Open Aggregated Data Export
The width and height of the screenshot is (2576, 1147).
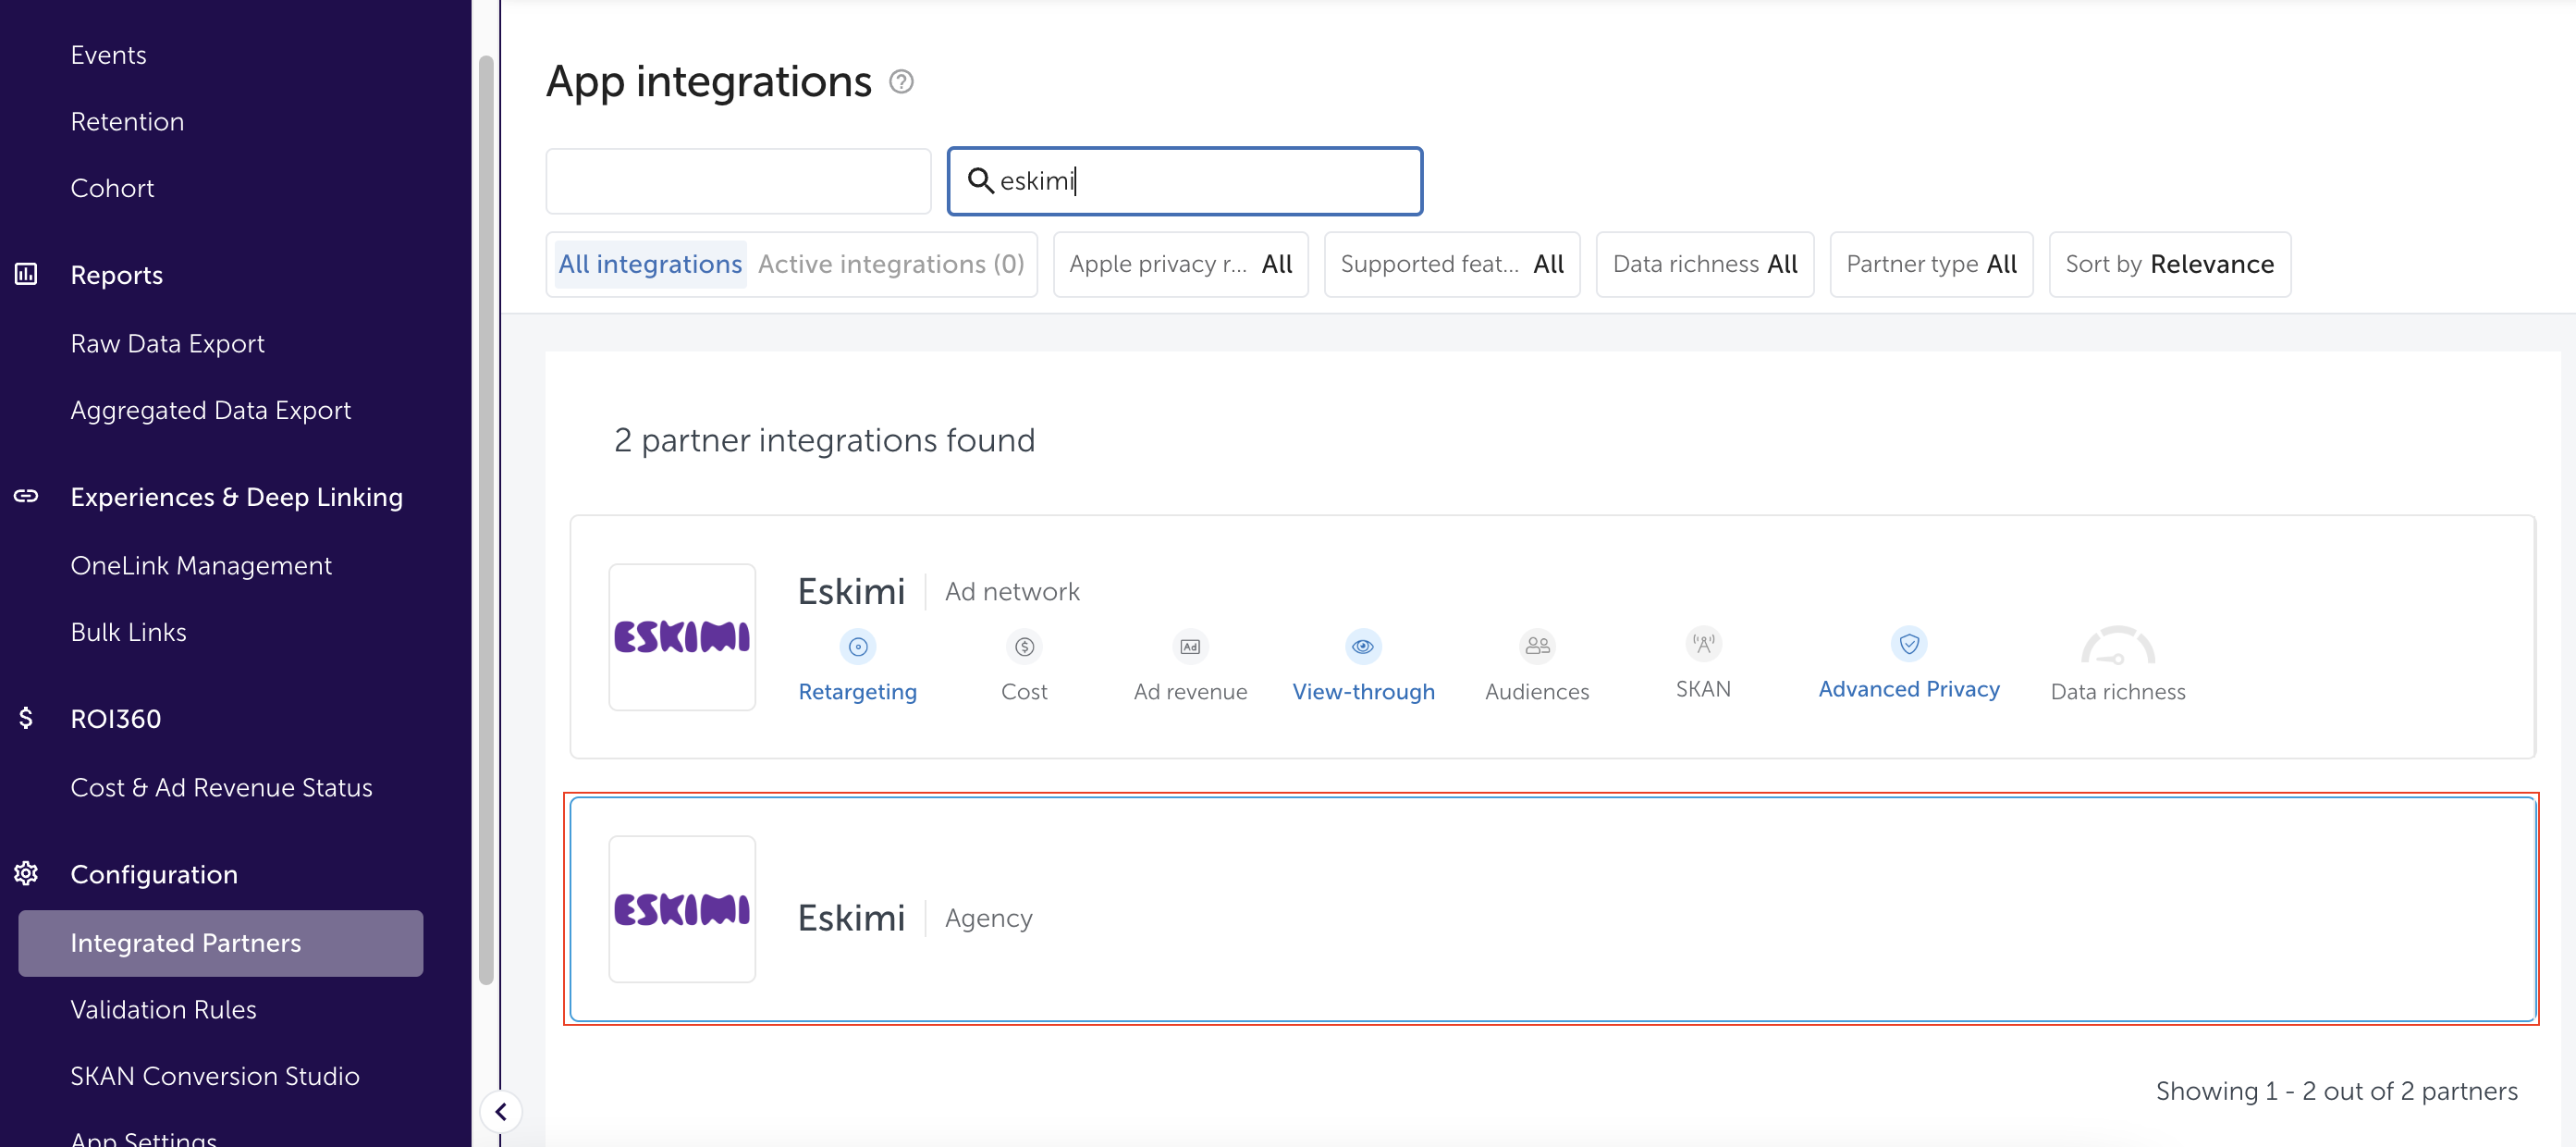[x=210, y=410]
